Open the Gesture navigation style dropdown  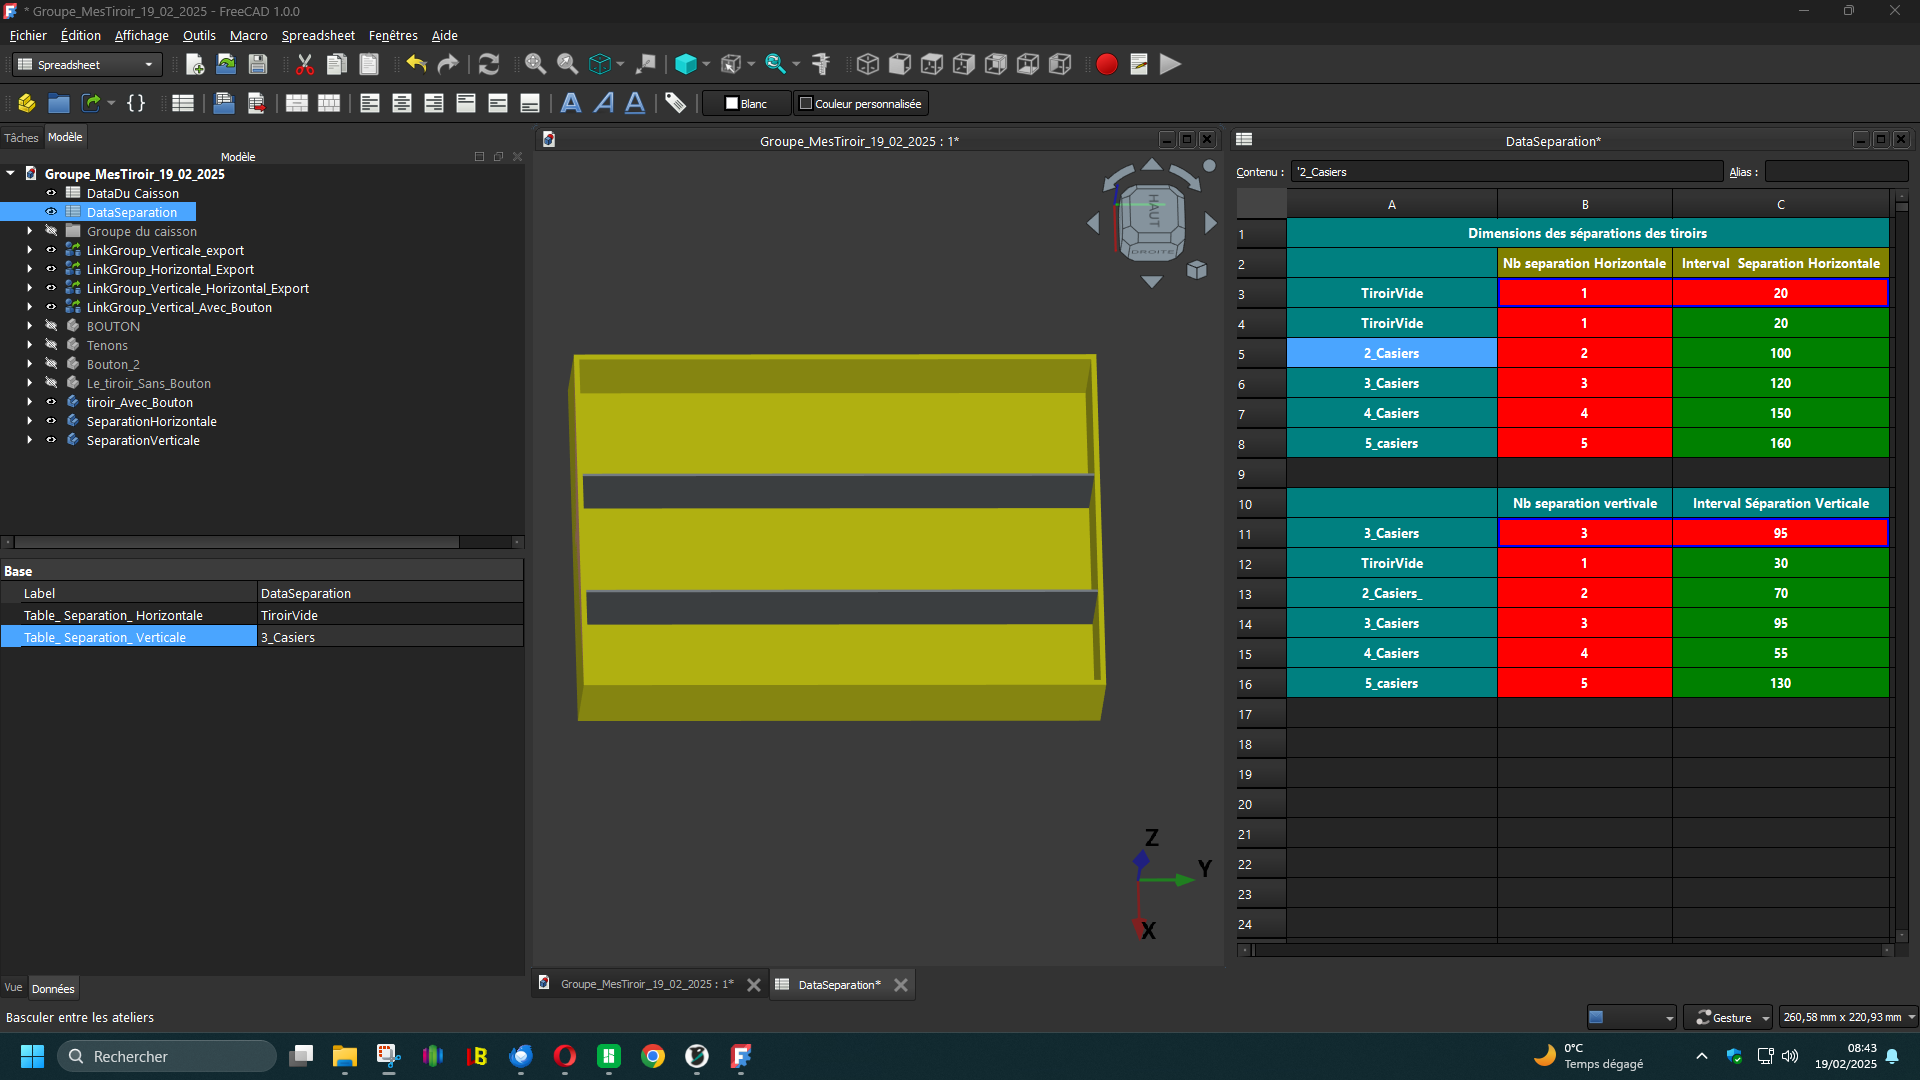tap(1727, 1017)
